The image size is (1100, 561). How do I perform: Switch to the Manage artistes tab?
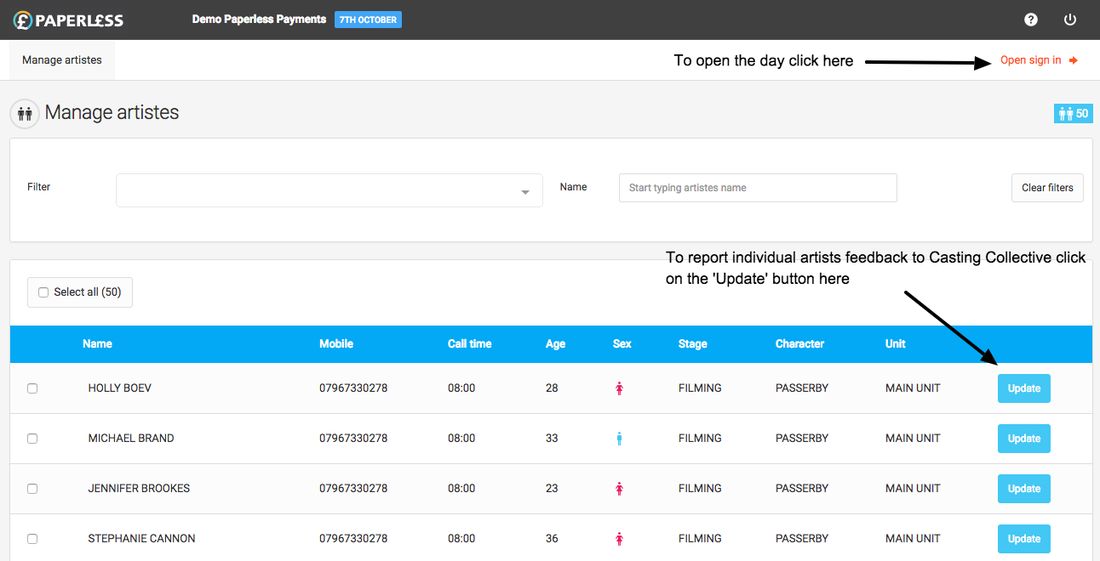click(62, 60)
